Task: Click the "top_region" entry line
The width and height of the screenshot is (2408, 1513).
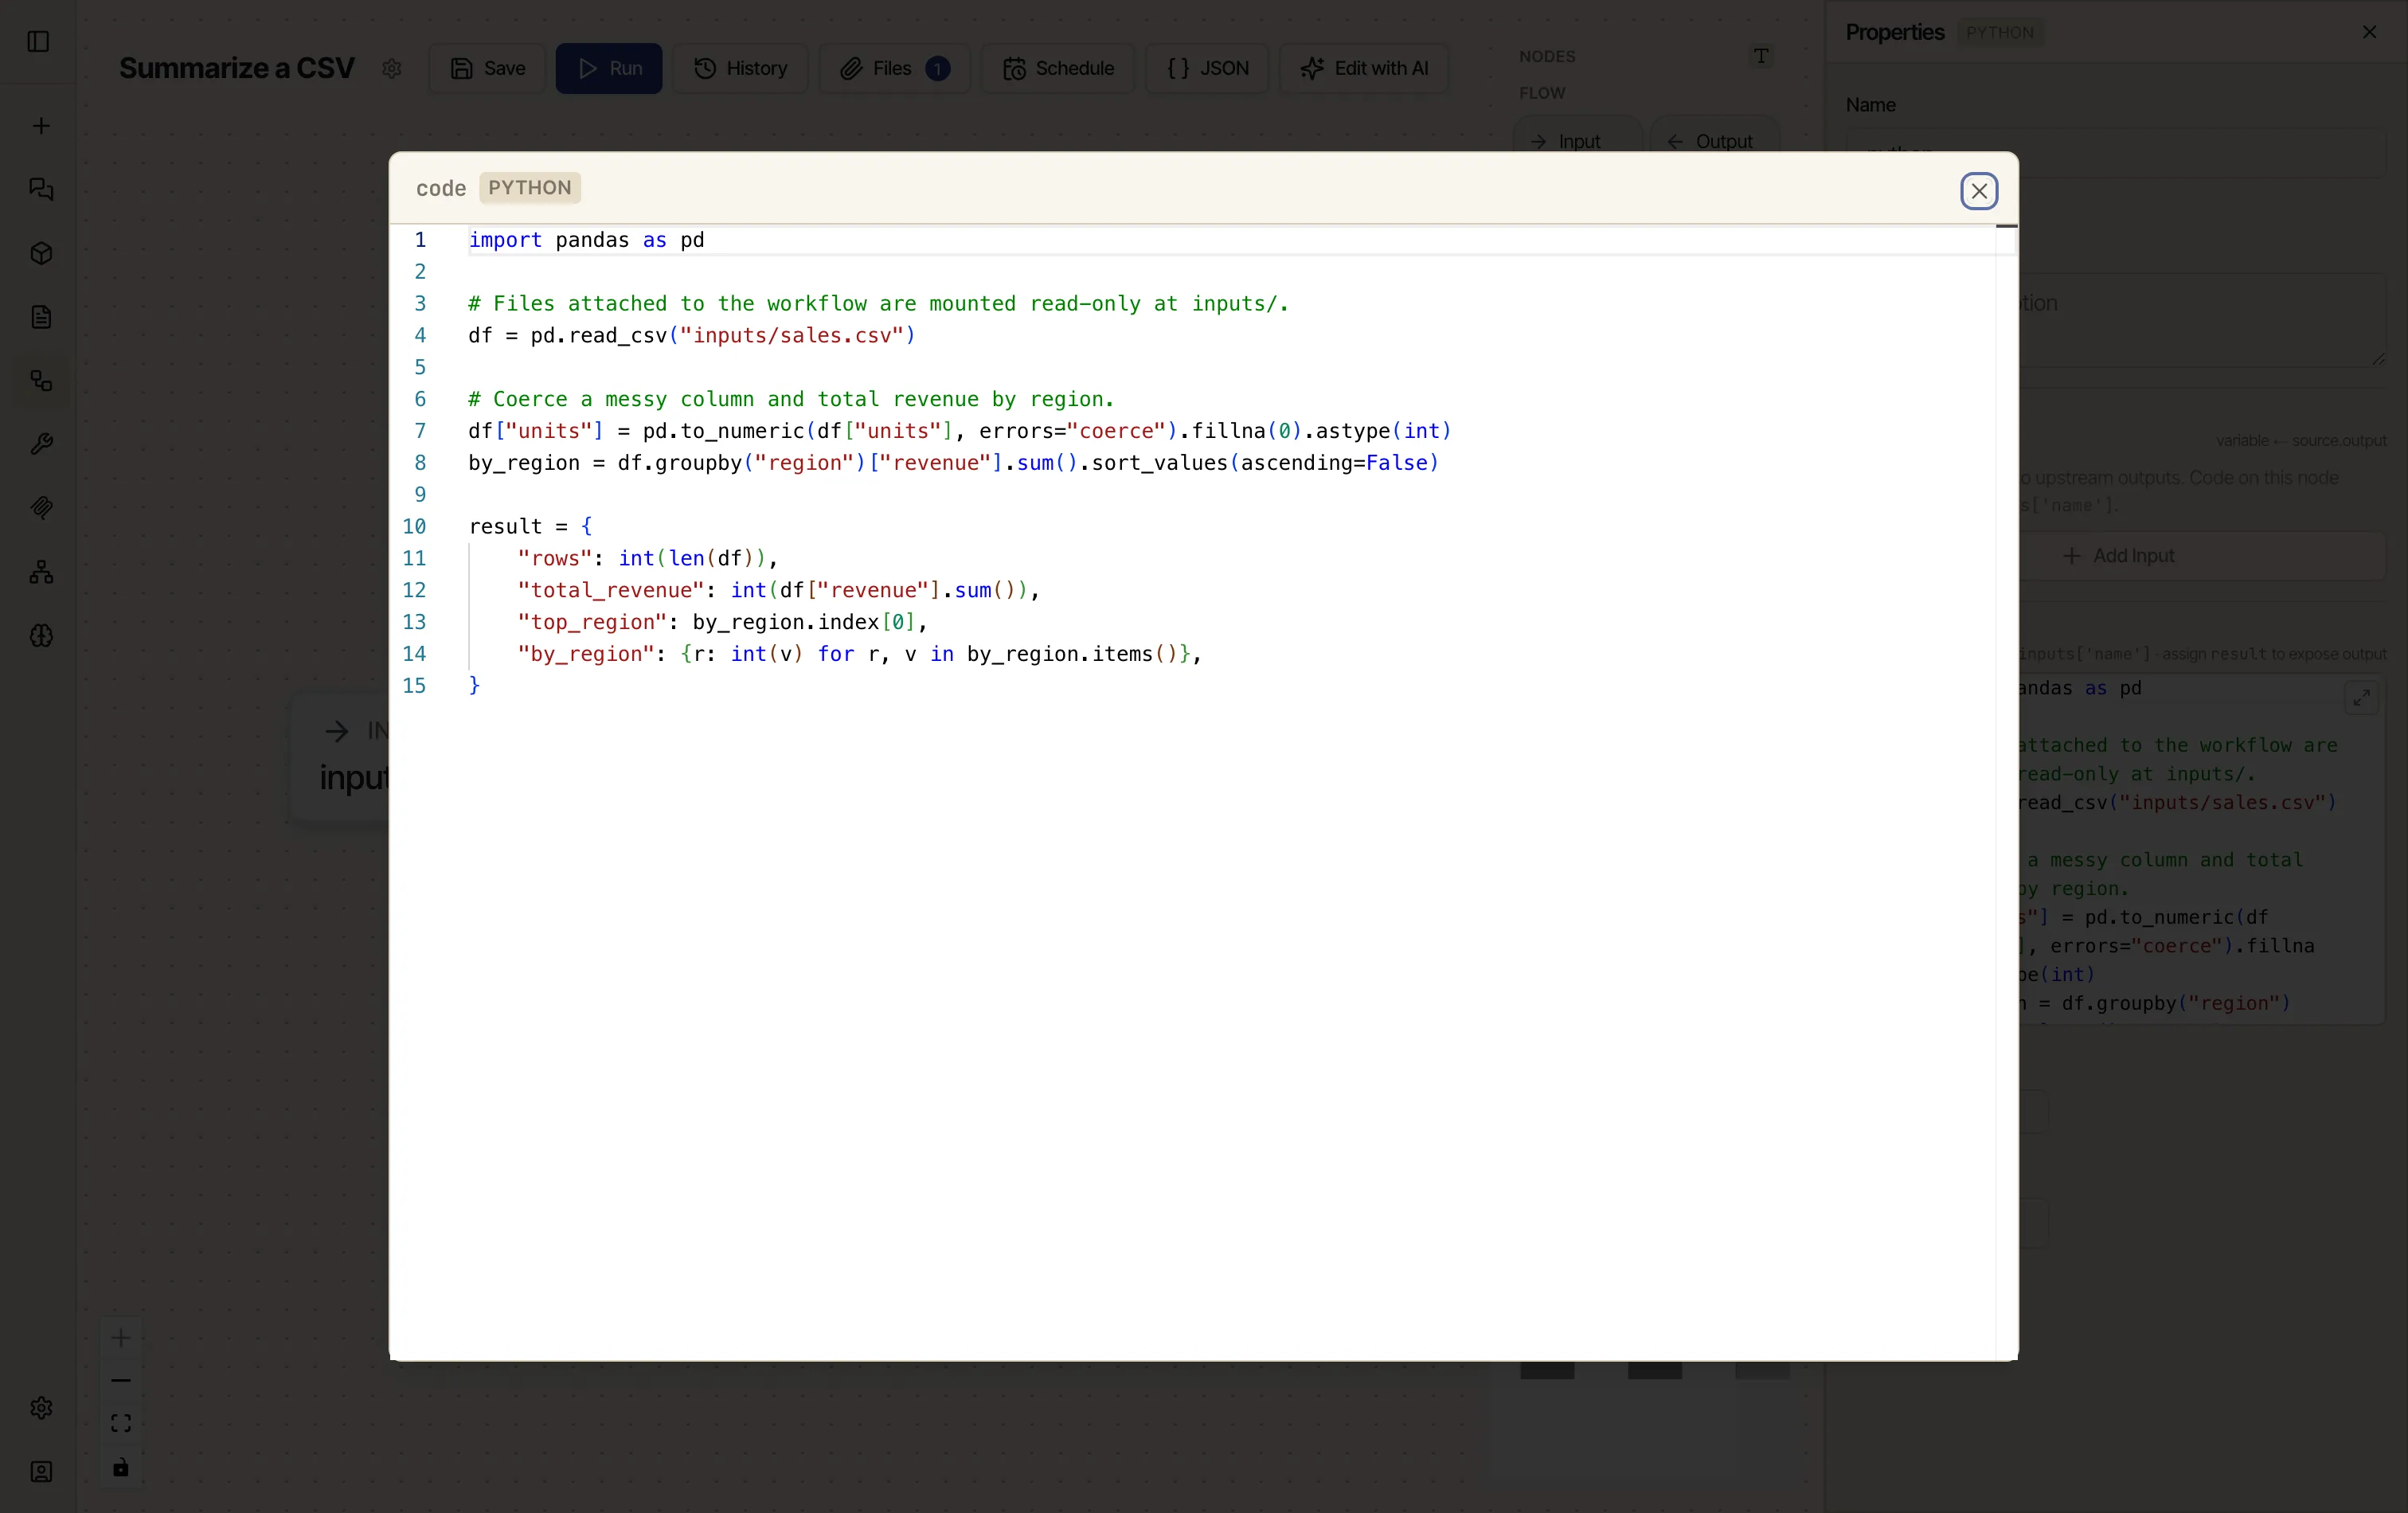Action: click(x=722, y=622)
